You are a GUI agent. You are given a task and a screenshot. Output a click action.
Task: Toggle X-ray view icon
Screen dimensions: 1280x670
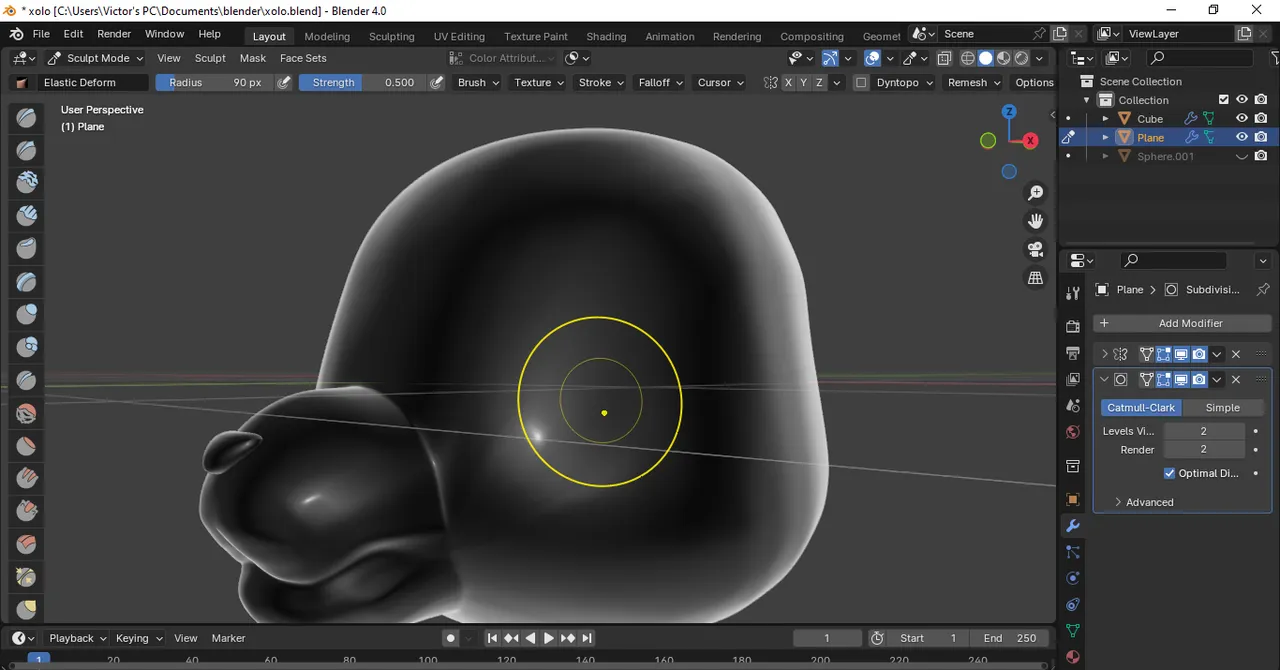click(944, 58)
